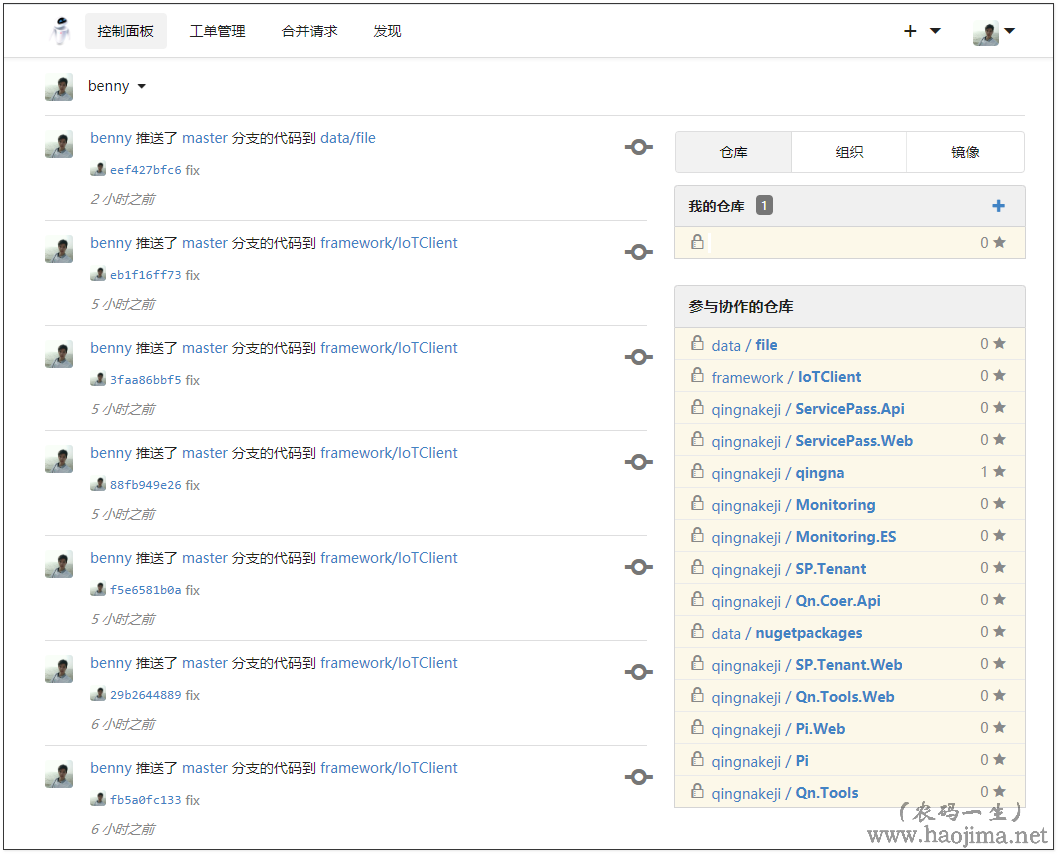
Task: Select the 仓库 tab
Action: click(x=733, y=152)
